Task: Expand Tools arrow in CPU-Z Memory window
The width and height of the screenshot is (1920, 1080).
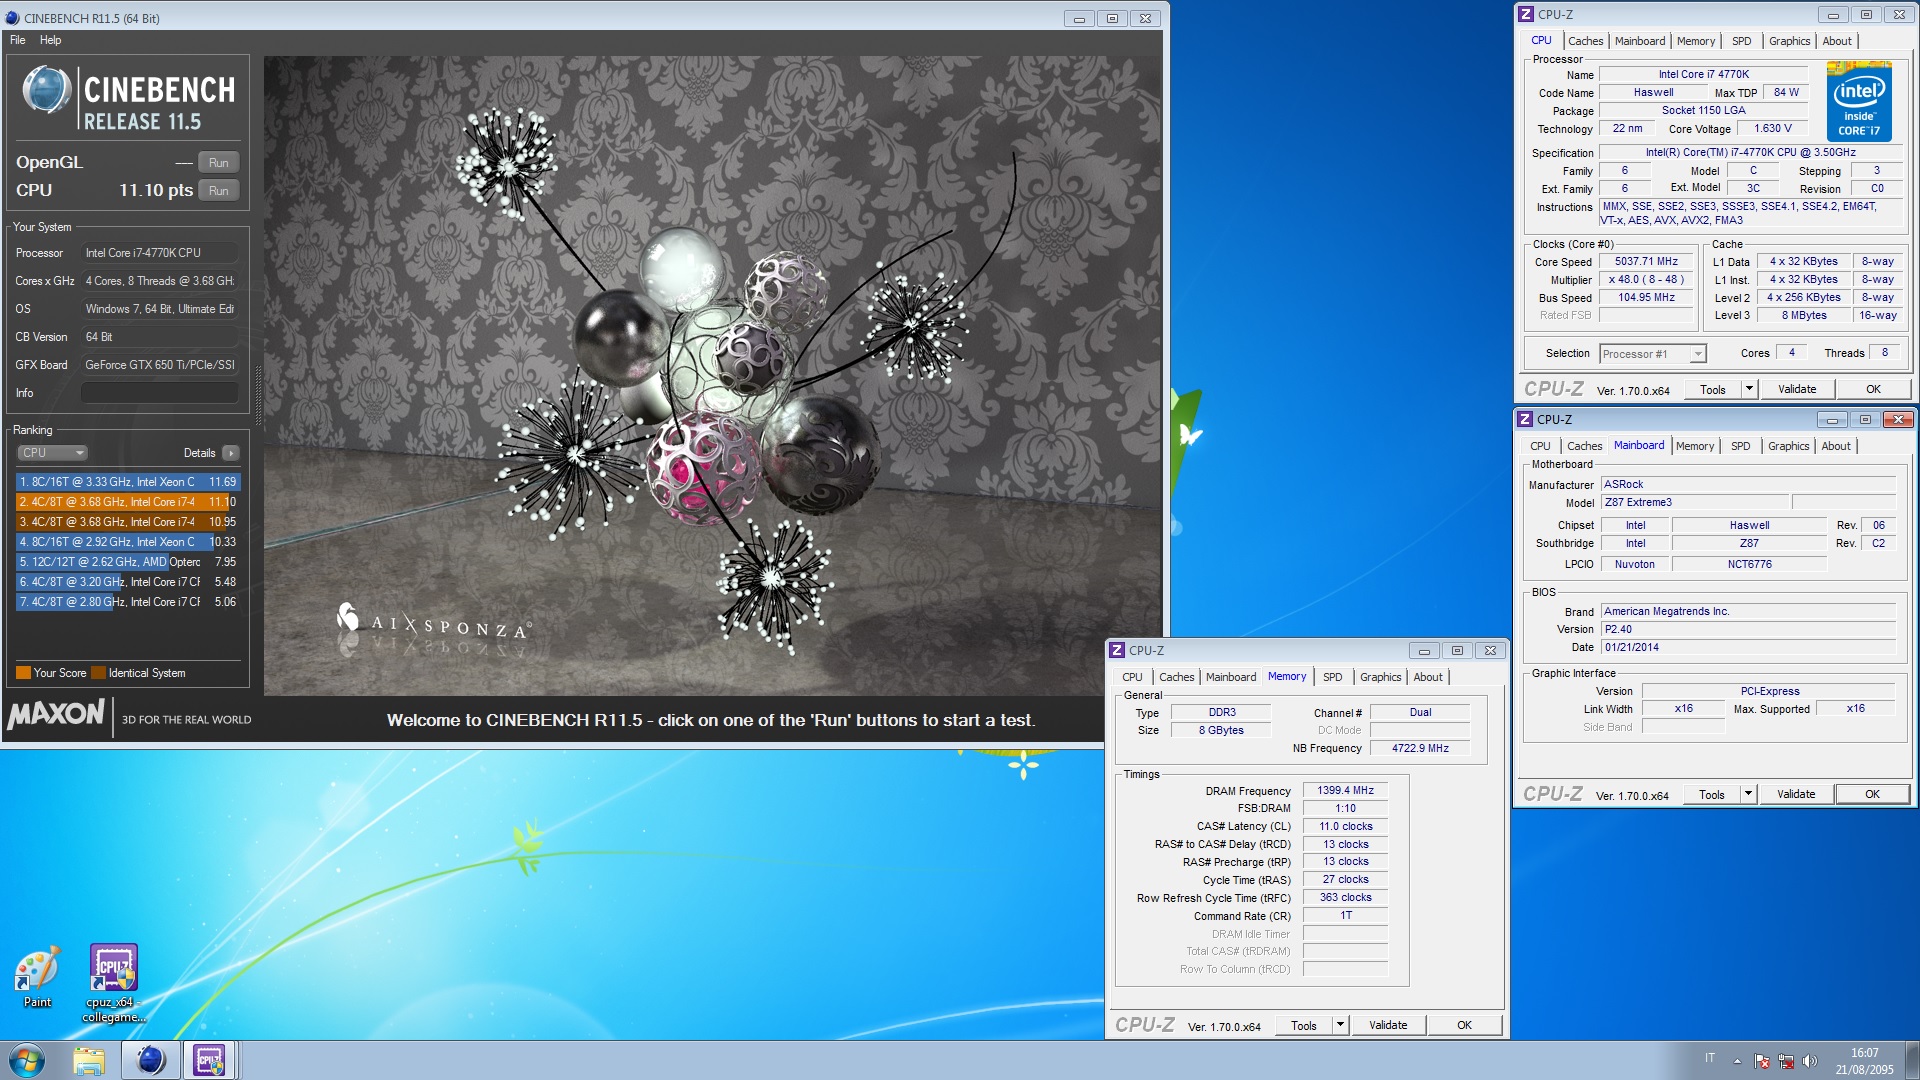Action: pos(1340,1026)
